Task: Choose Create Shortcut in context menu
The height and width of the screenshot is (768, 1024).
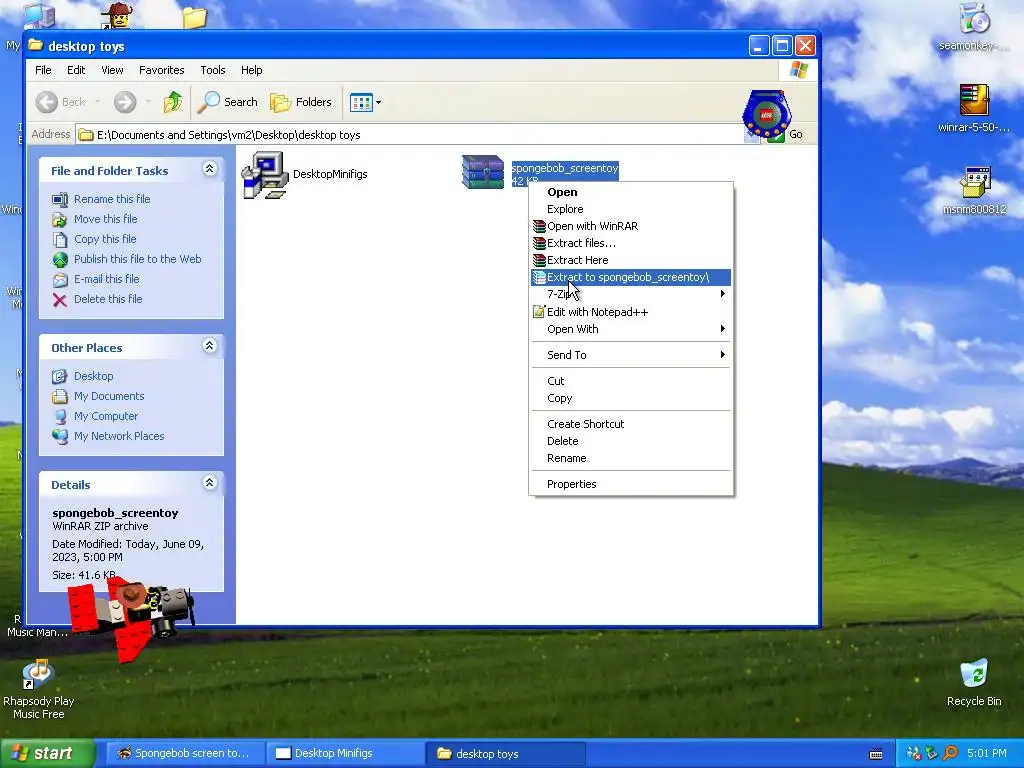Action: pos(630,424)
